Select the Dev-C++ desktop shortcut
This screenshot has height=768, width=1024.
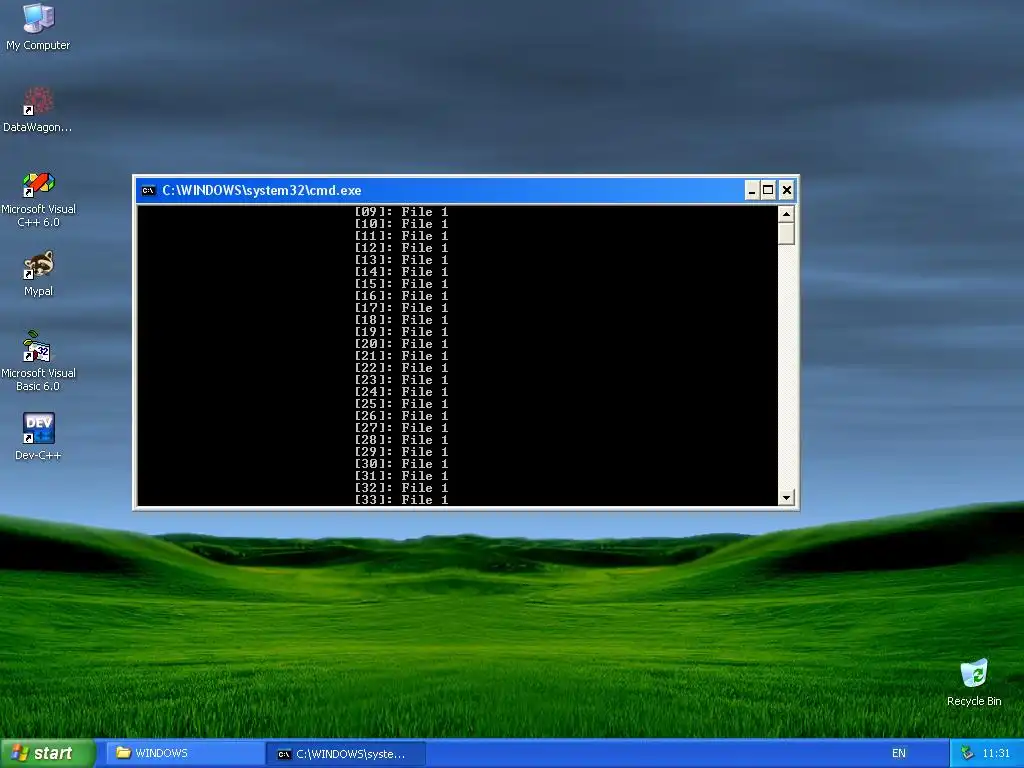tap(39, 437)
